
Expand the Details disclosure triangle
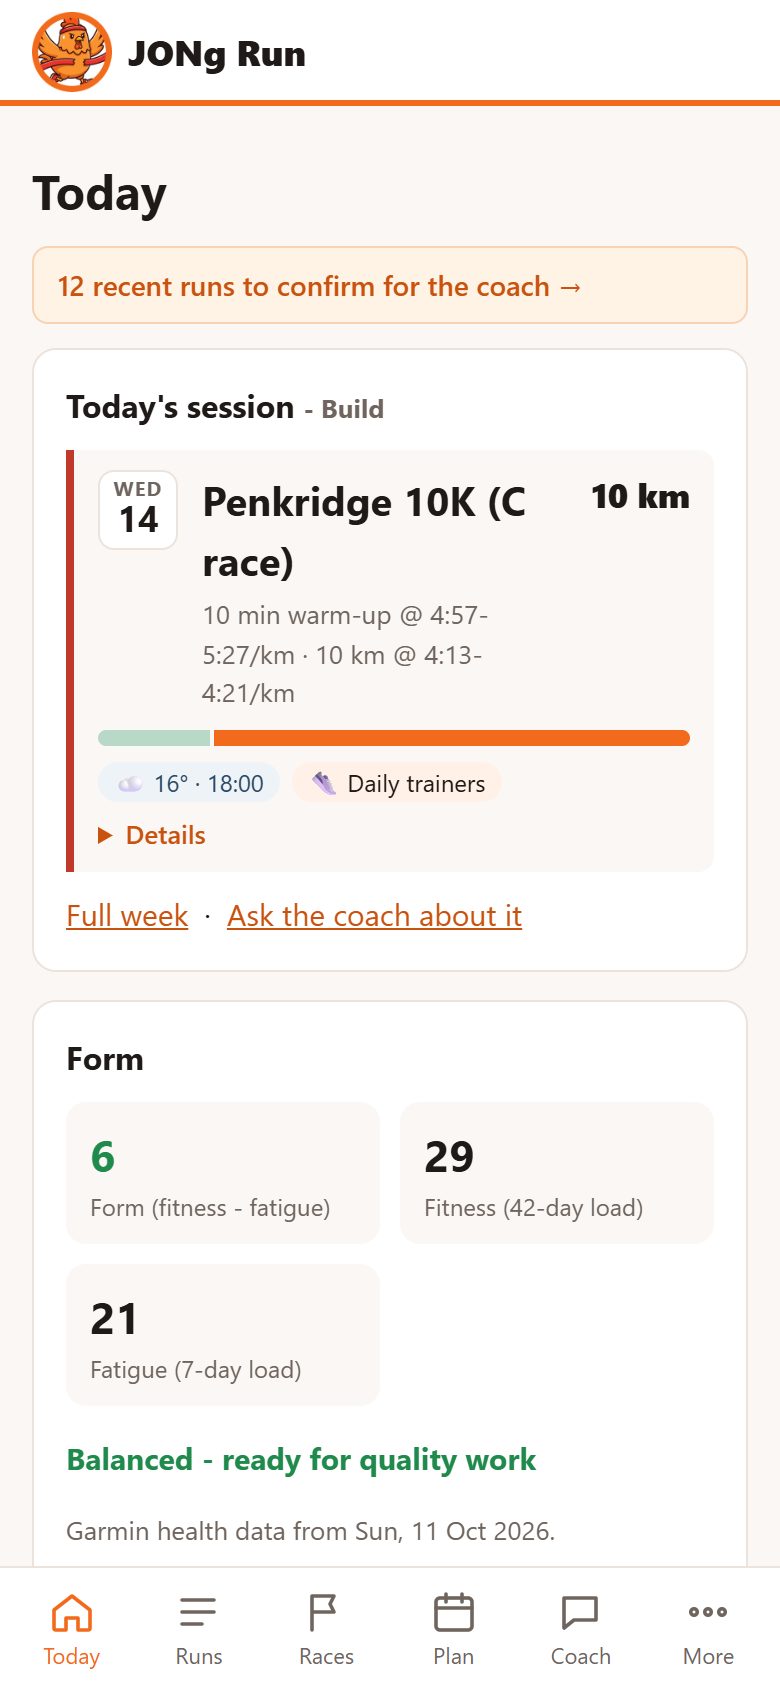(105, 835)
